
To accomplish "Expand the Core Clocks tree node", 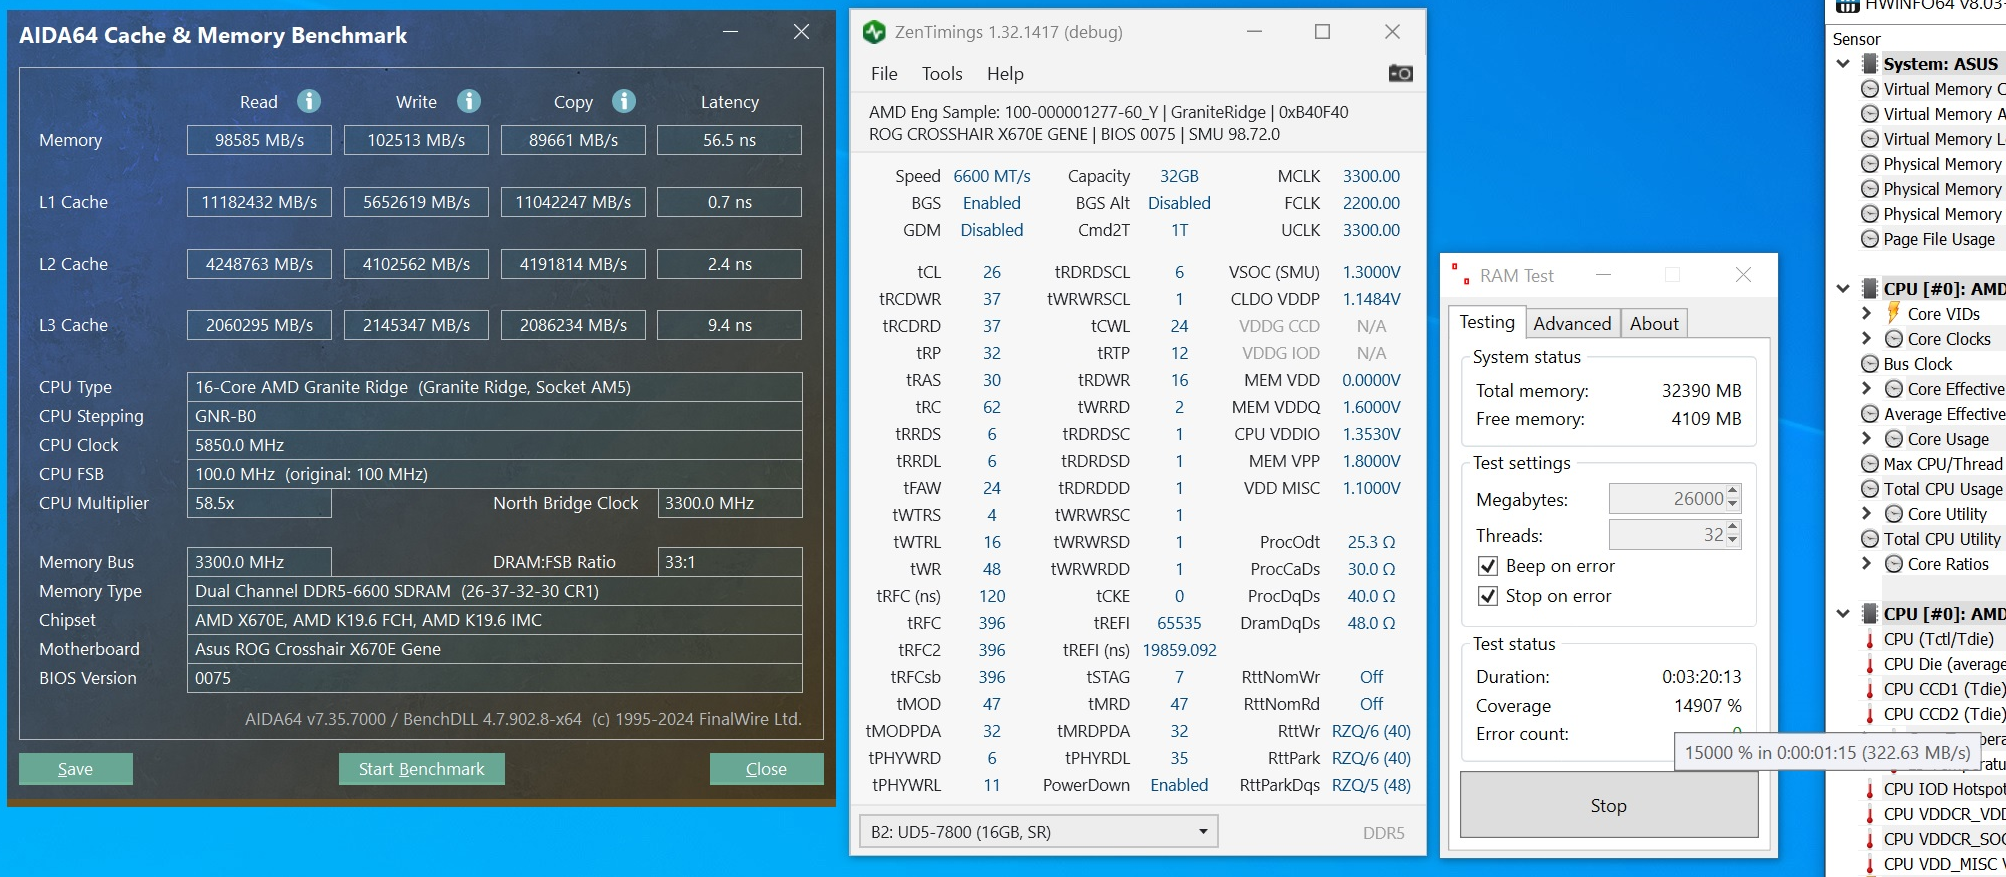I will [x=1866, y=339].
